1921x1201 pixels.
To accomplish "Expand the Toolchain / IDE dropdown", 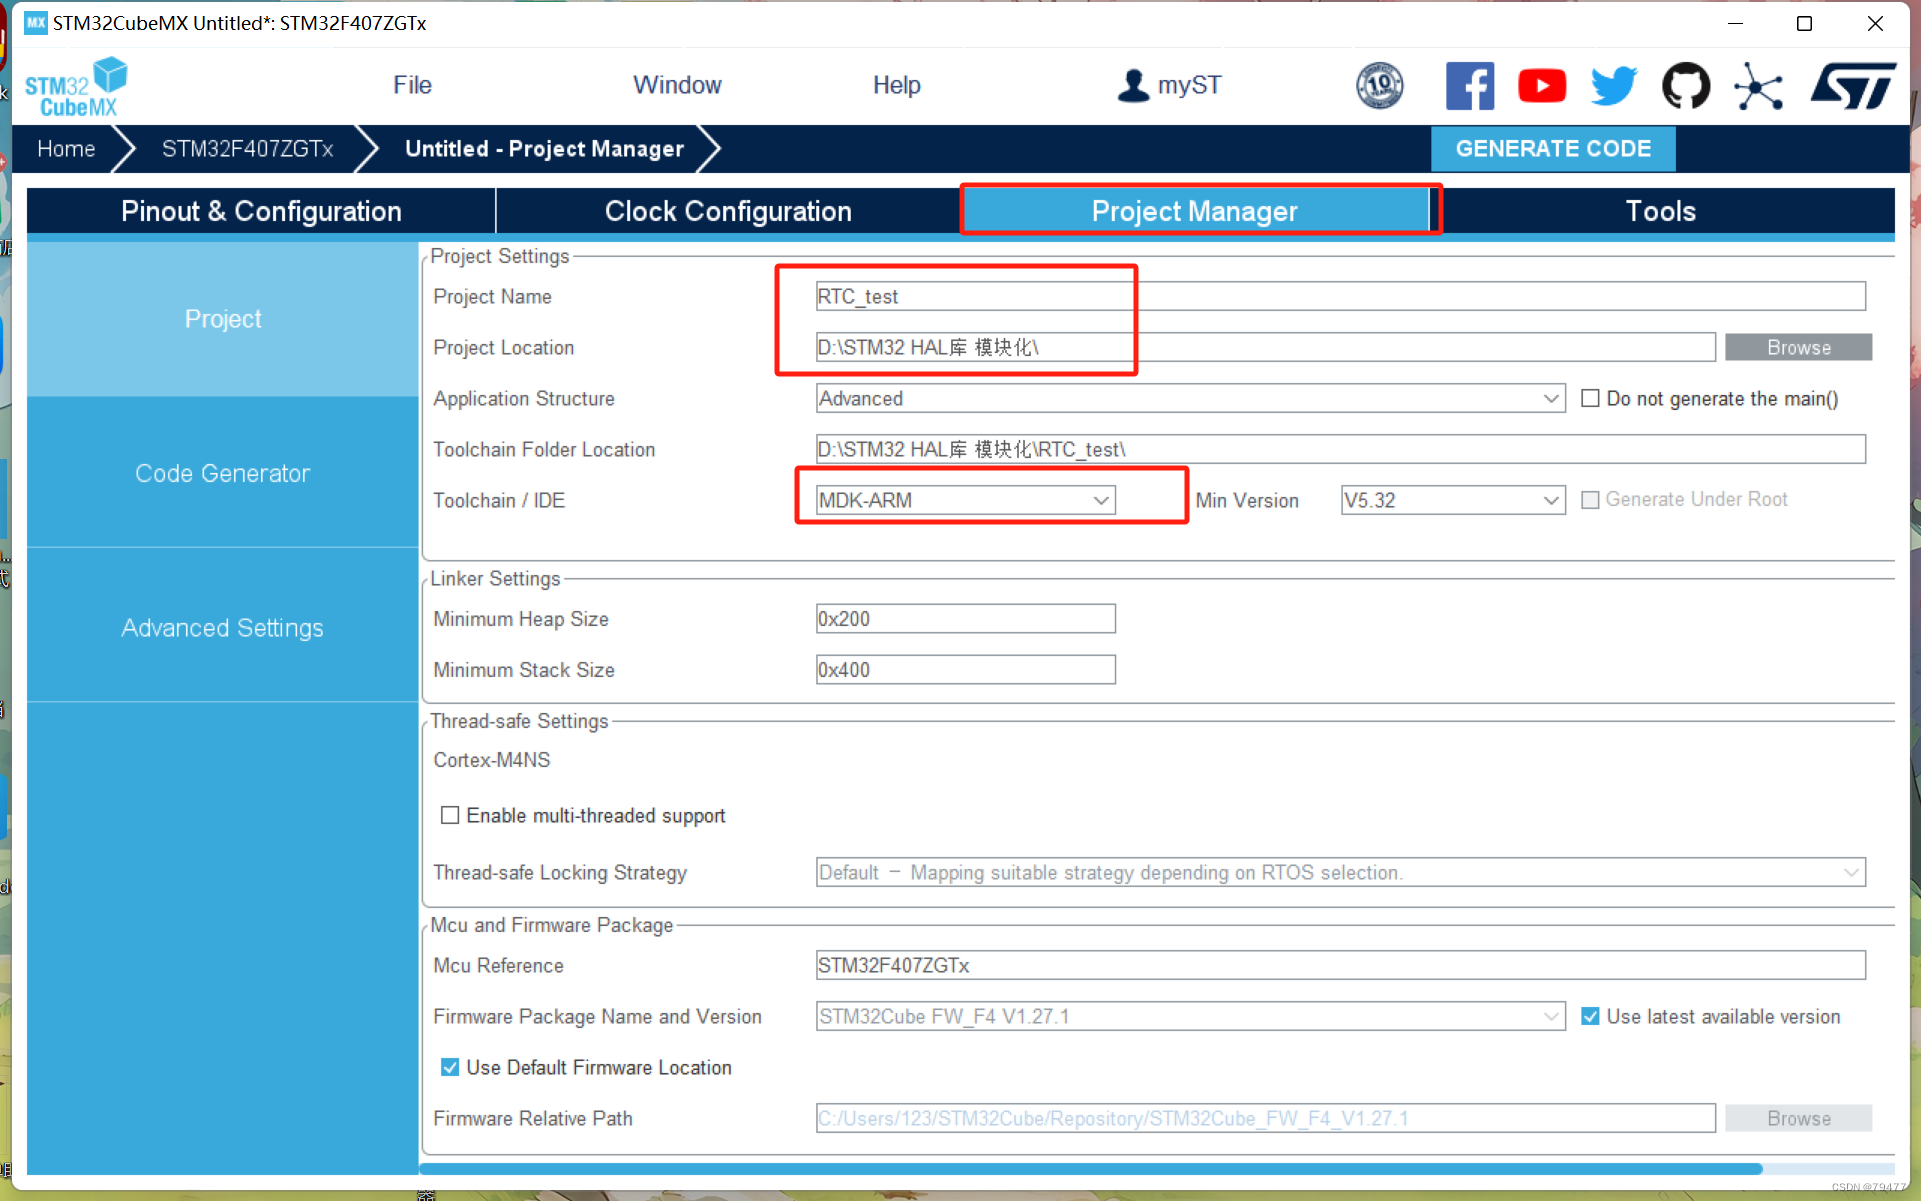I will coord(1100,500).
